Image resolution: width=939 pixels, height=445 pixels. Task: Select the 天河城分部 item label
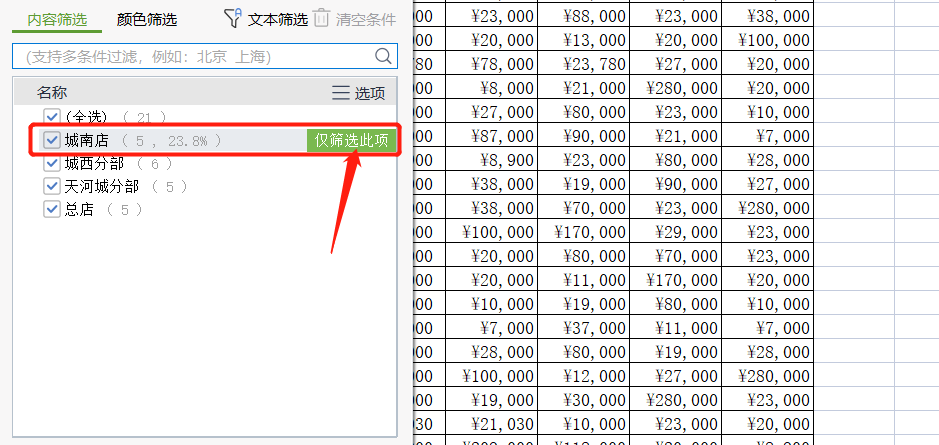102,186
